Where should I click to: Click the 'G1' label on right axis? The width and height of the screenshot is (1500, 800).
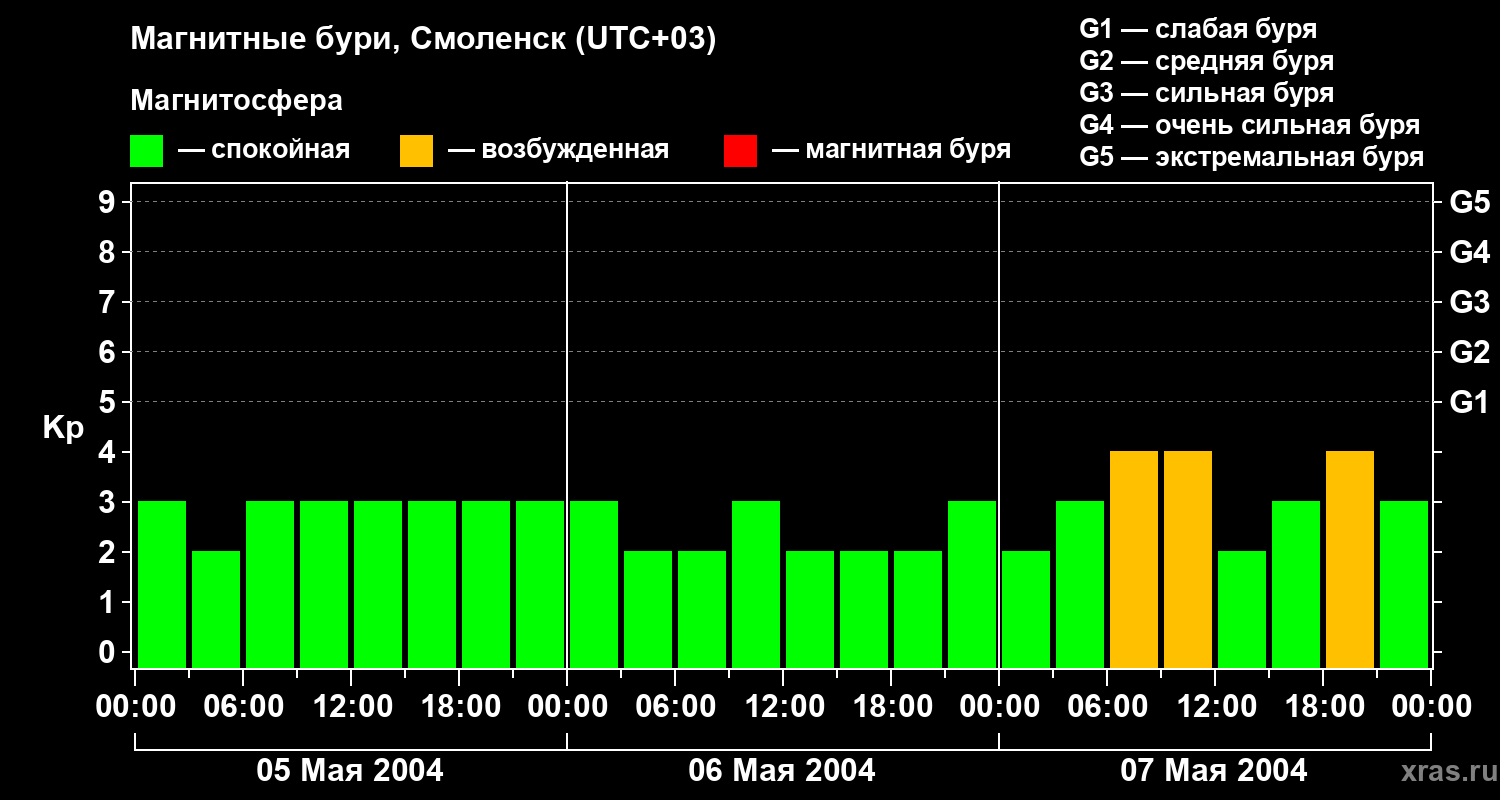coord(1469,402)
